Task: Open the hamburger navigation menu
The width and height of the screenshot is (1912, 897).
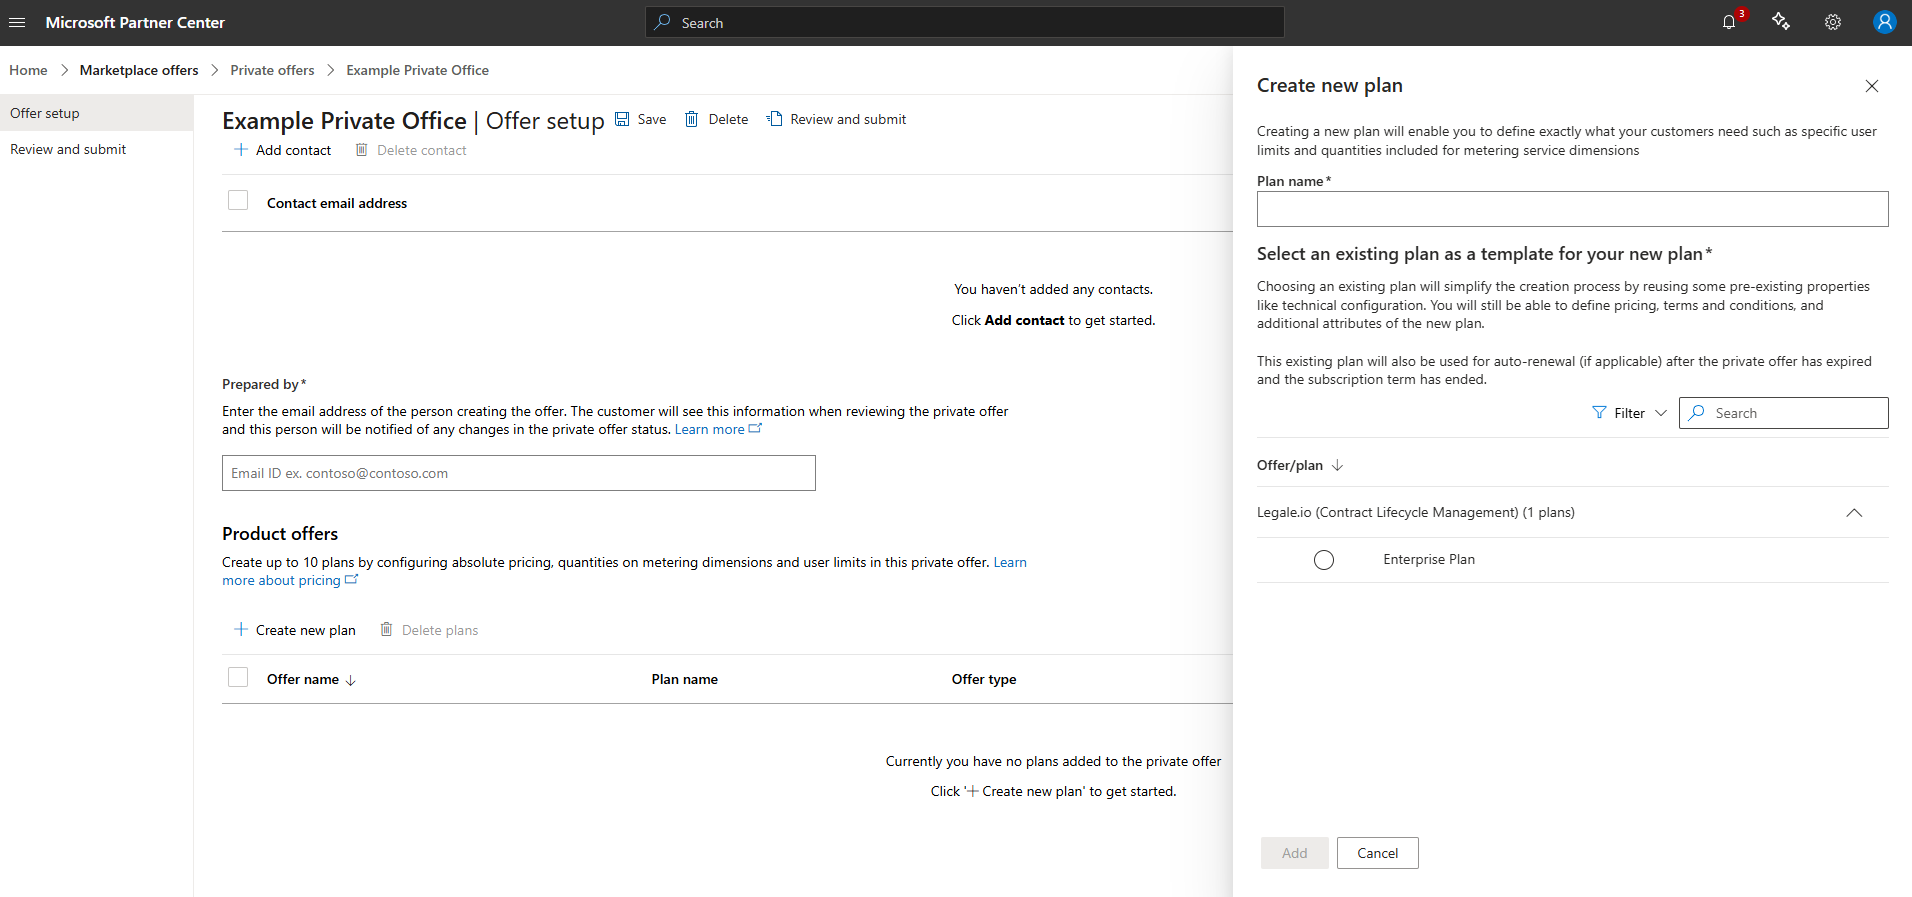Action: 17,22
